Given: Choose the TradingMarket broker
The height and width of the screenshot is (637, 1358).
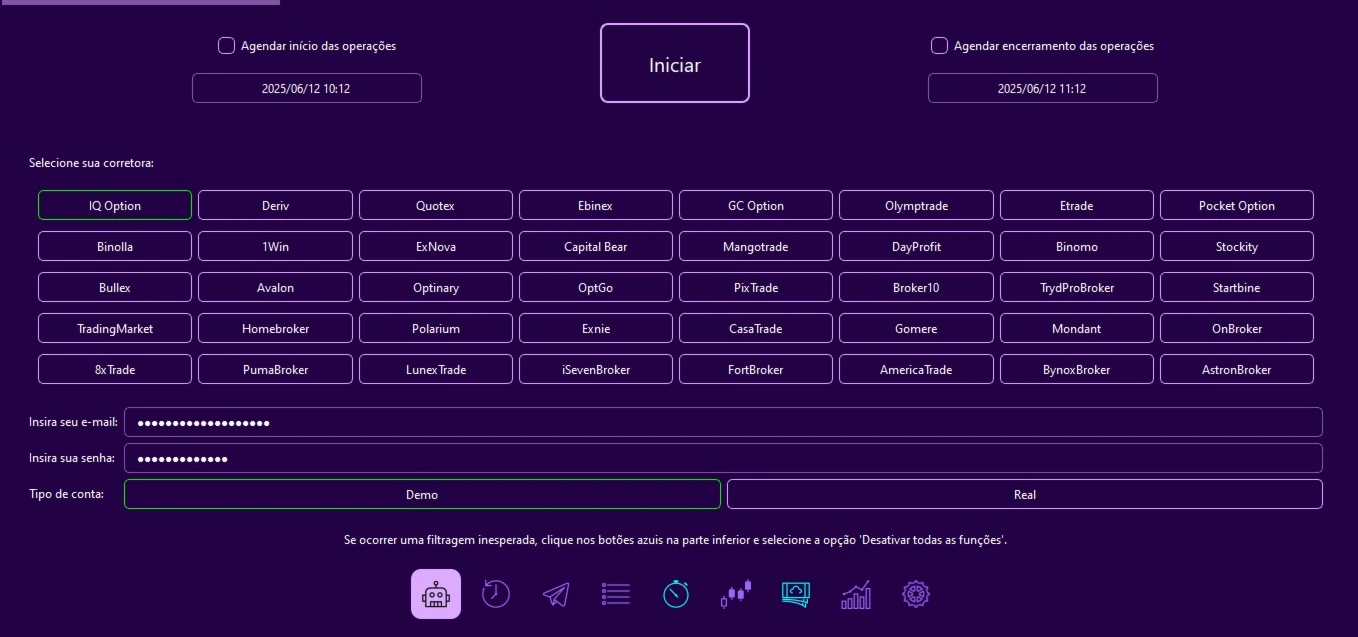Looking at the screenshot, I should click(115, 328).
